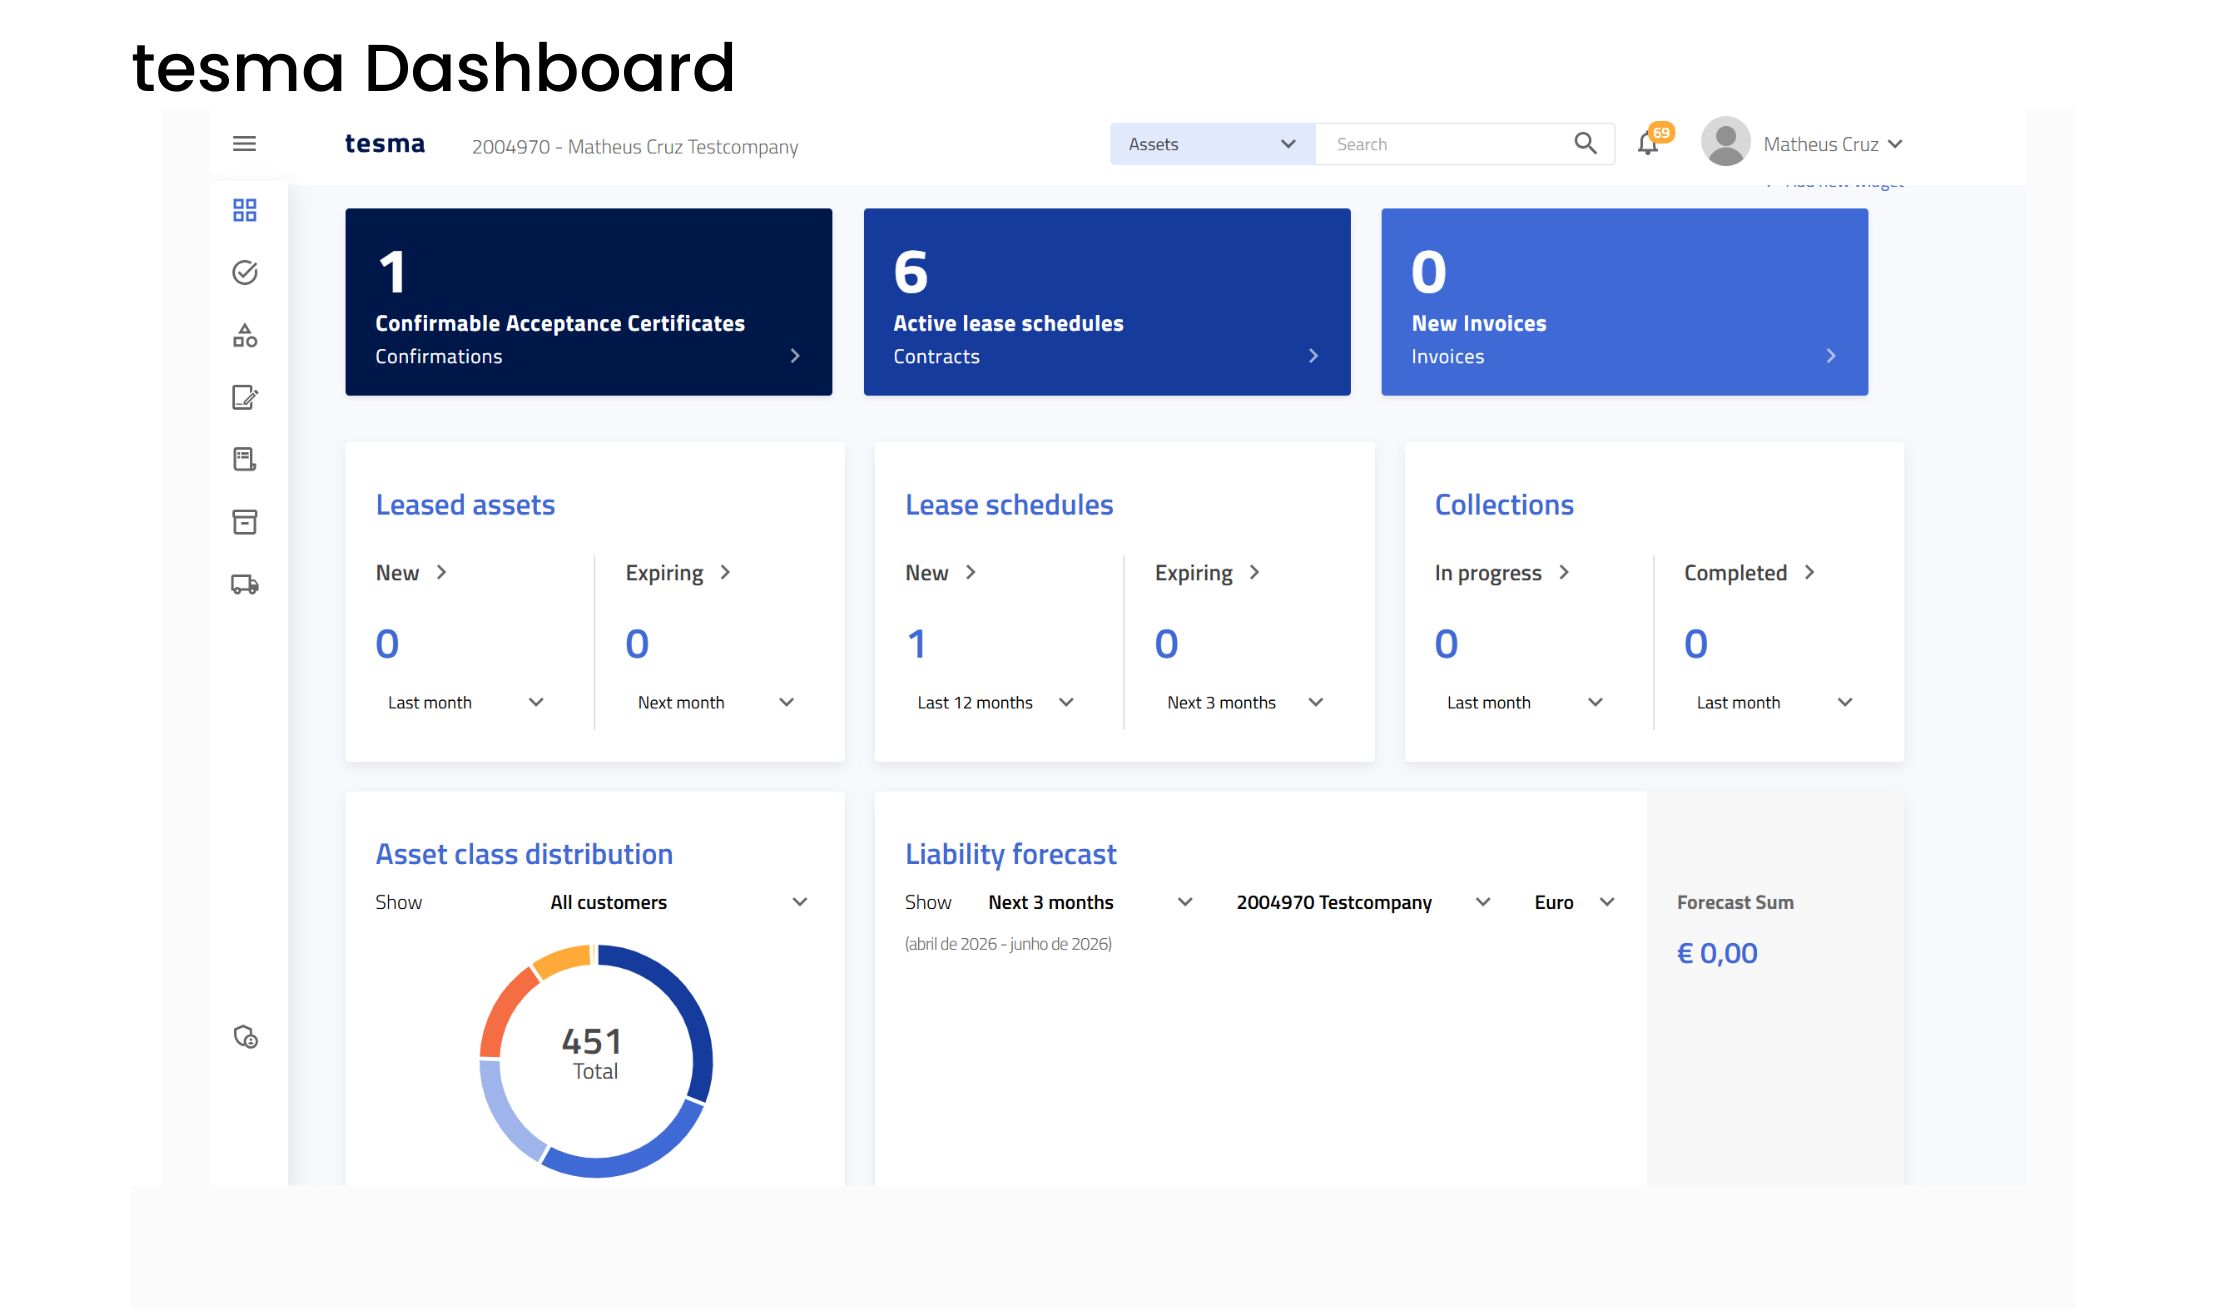The image size is (2224, 1309).
Task: Open Confirmable Acceptance Certificates card arrow
Action: (795, 356)
